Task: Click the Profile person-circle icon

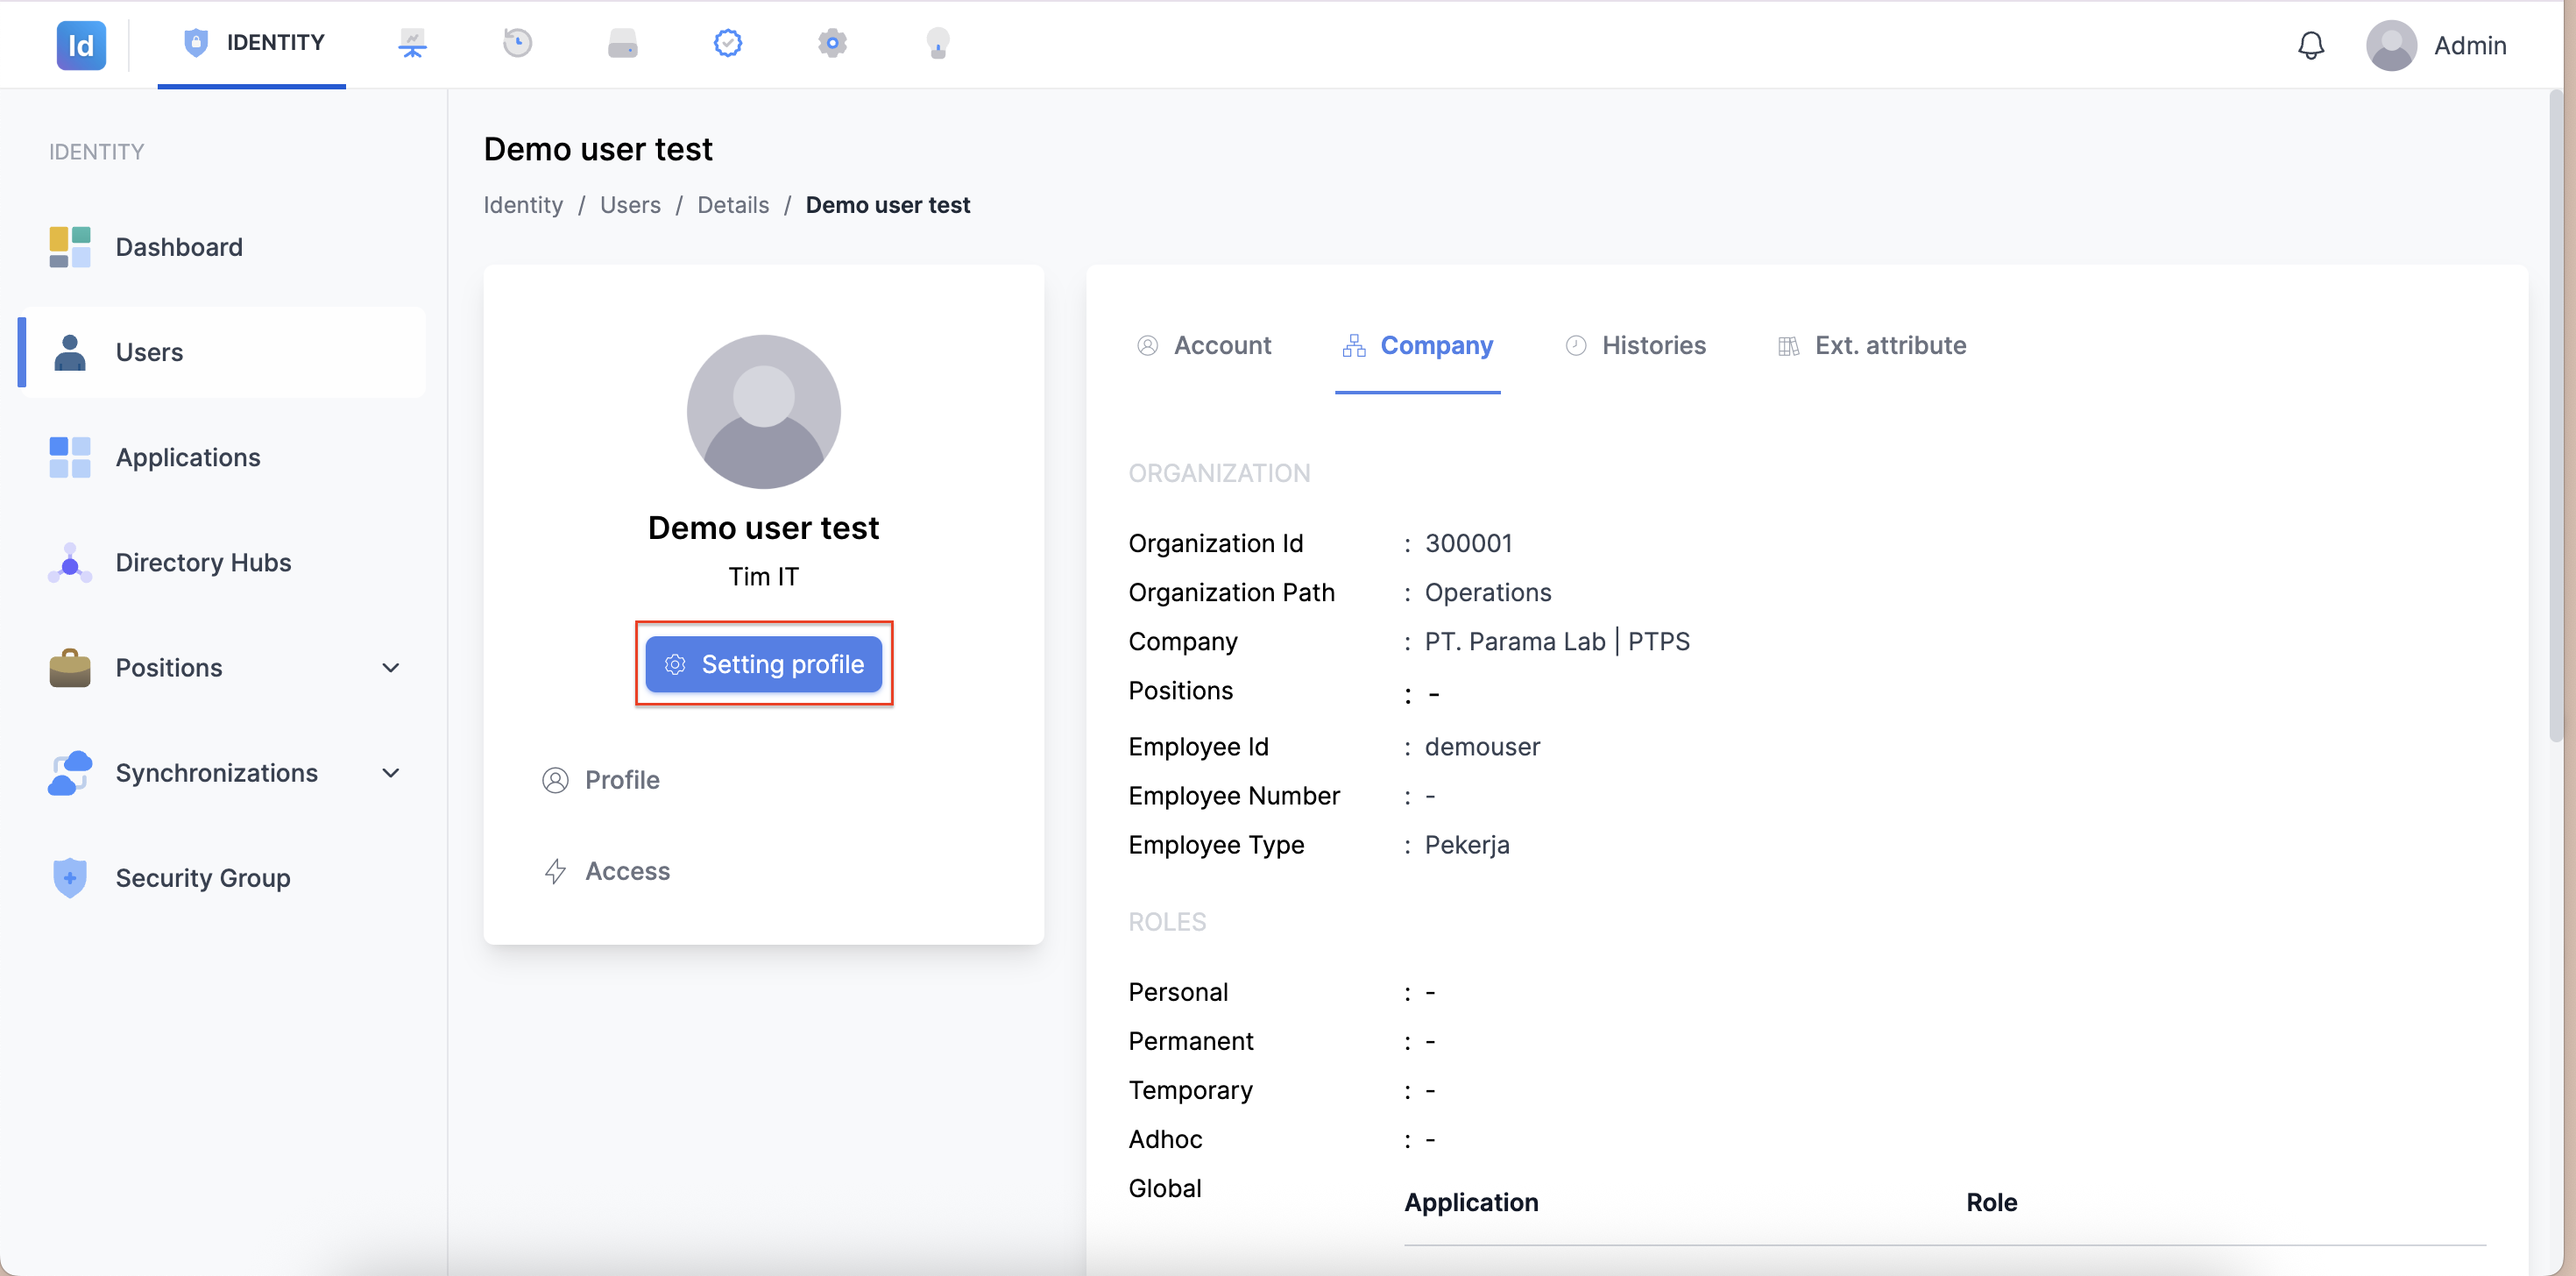Action: (x=555, y=780)
